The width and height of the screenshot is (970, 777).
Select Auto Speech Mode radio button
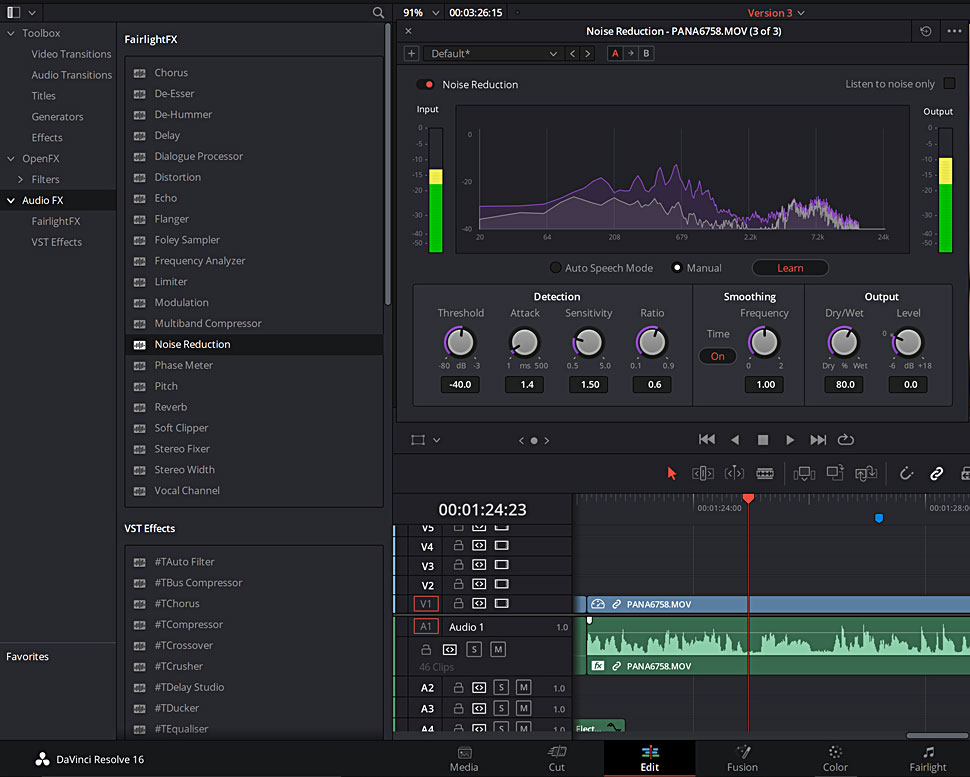pos(556,268)
